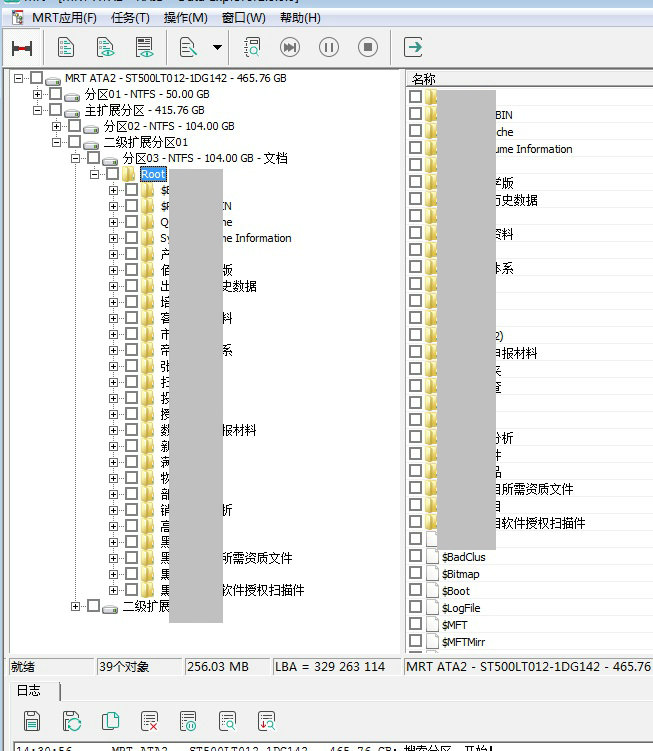
Task: Collapse the MRT ATA2 disk tree node
Action: pos(18,78)
